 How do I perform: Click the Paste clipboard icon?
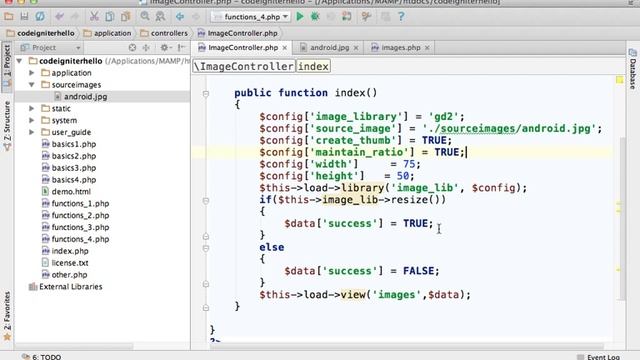(x=125, y=16)
